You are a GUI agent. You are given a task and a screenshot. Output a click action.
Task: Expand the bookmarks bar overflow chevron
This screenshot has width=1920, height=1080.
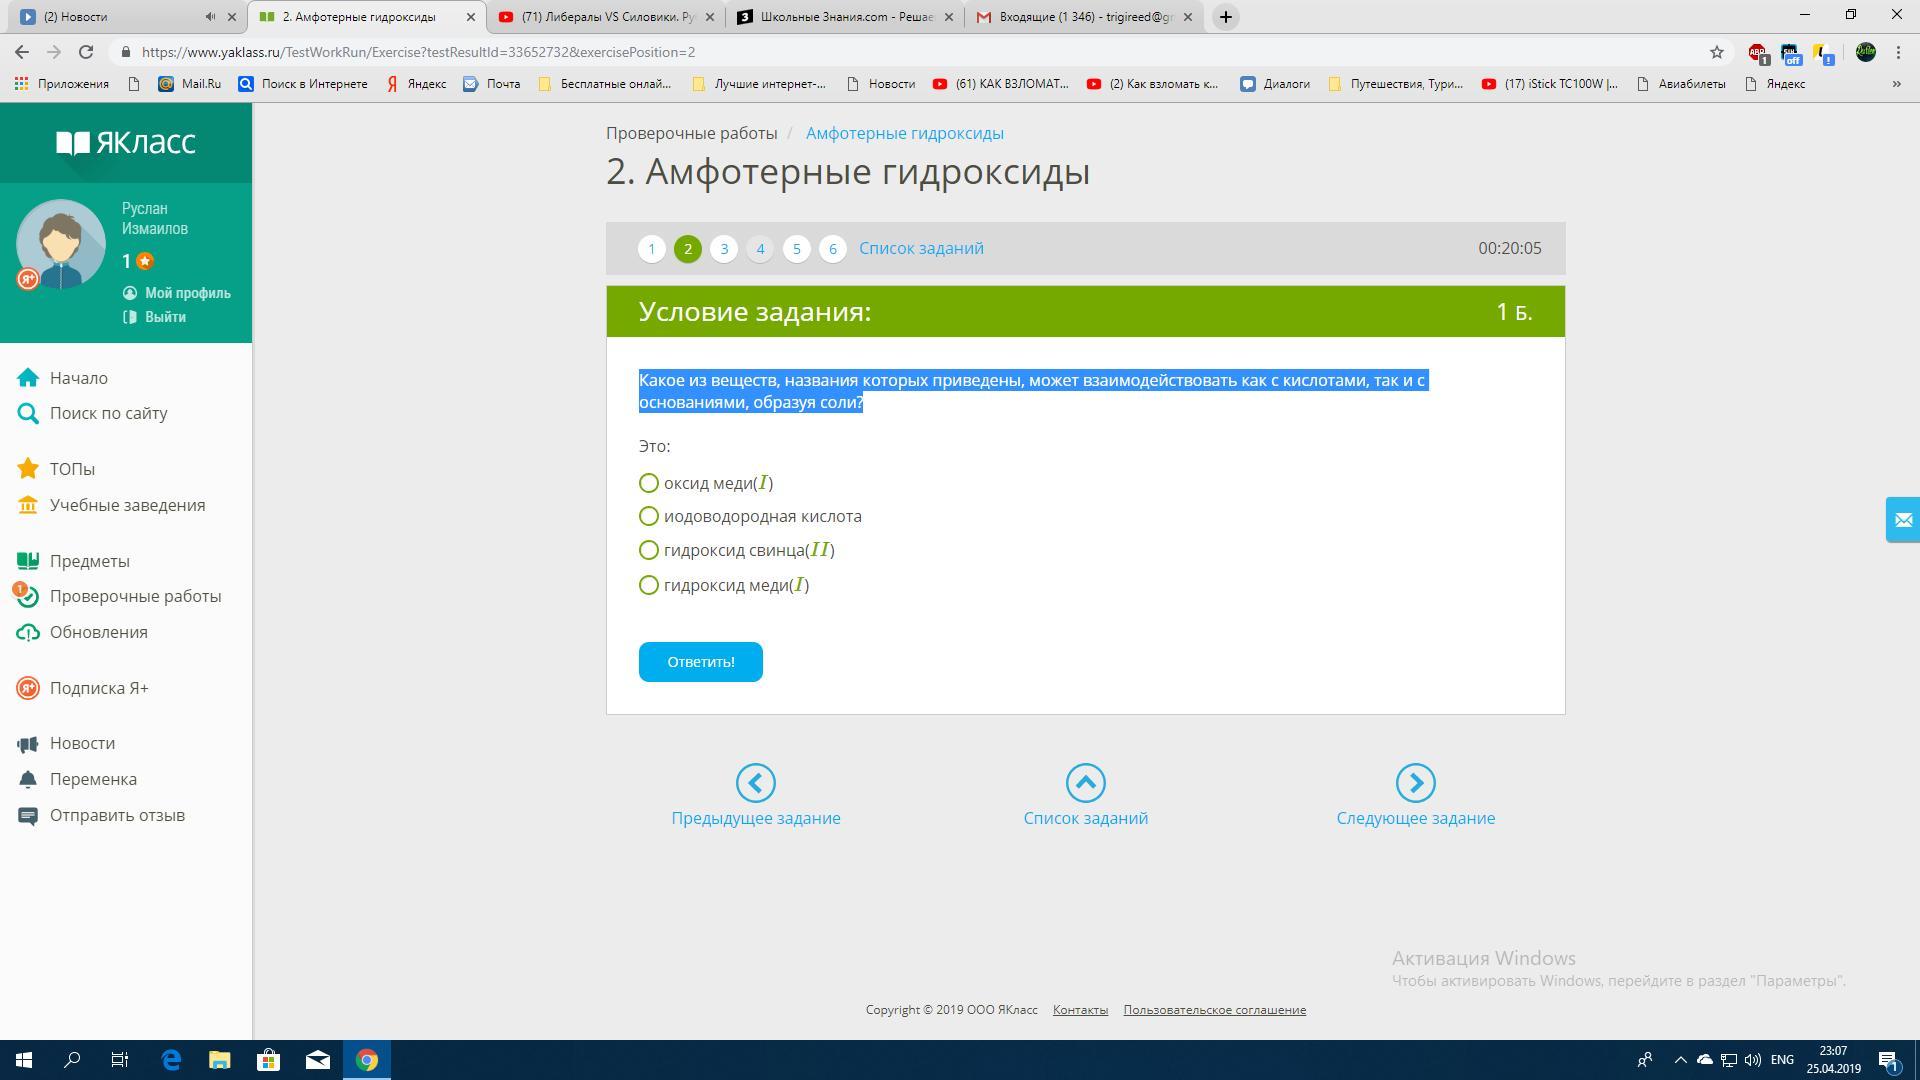(x=1896, y=84)
